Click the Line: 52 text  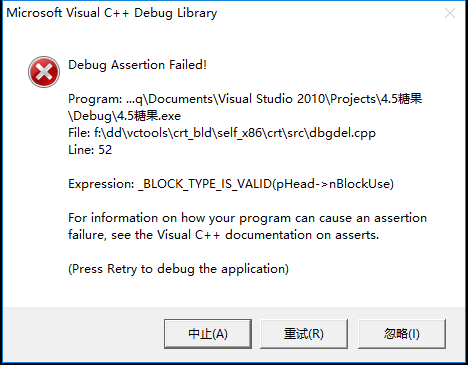[x=90, y=150]
